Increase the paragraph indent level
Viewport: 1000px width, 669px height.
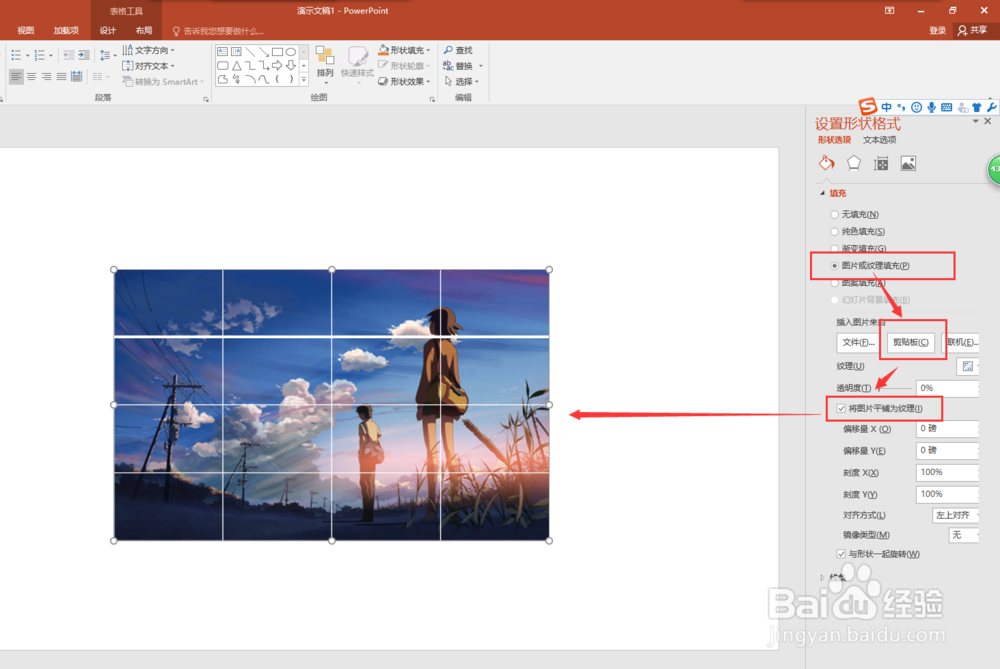(84, 55)
